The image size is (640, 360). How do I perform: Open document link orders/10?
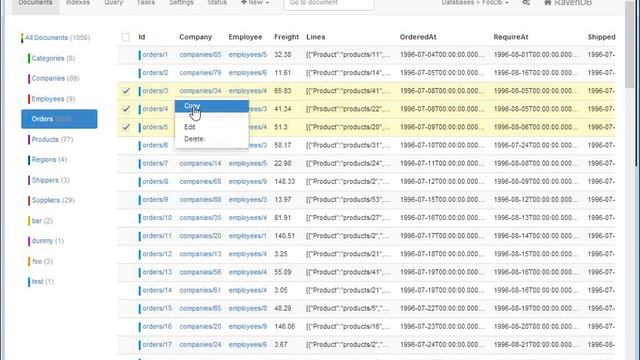pyautogui.click(x=157, y=218)
